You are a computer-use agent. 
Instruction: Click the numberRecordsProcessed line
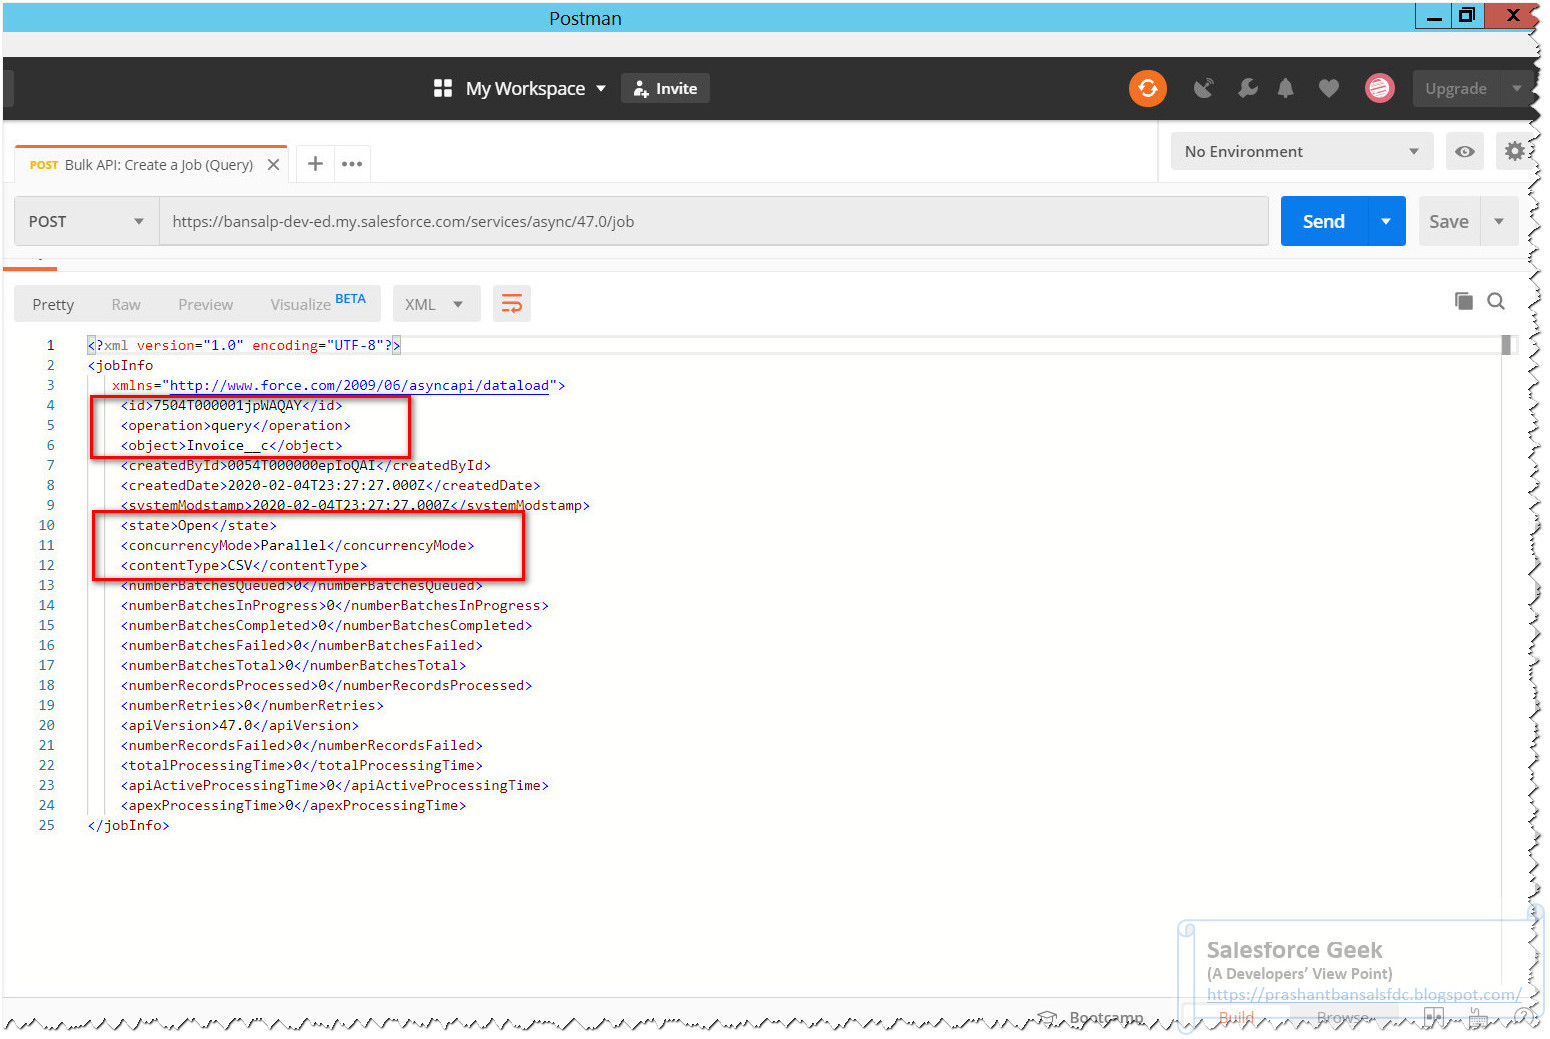(x=326, y=685)
